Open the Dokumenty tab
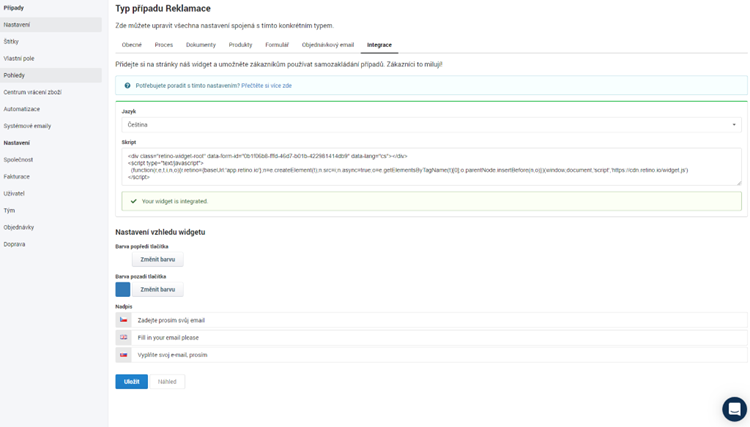Viewport: 750px width, 427px height. [x=201, y=45]
